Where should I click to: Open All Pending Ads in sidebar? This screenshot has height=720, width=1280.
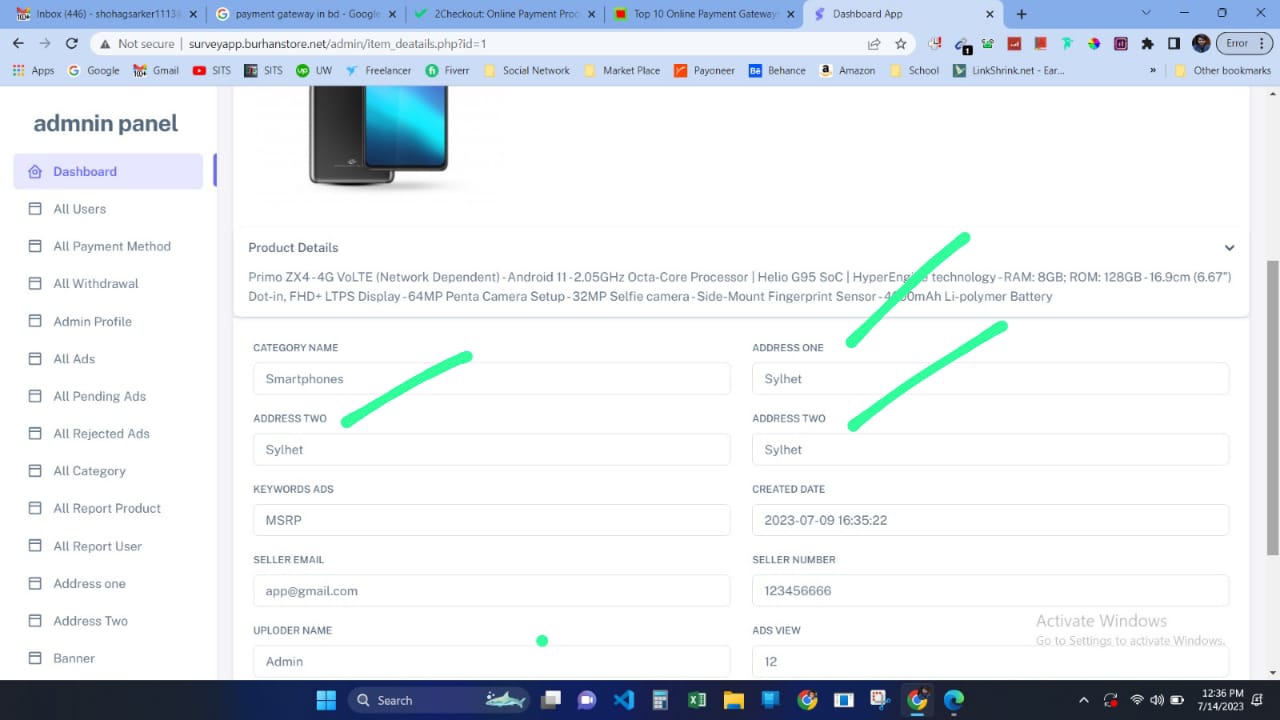99,396
